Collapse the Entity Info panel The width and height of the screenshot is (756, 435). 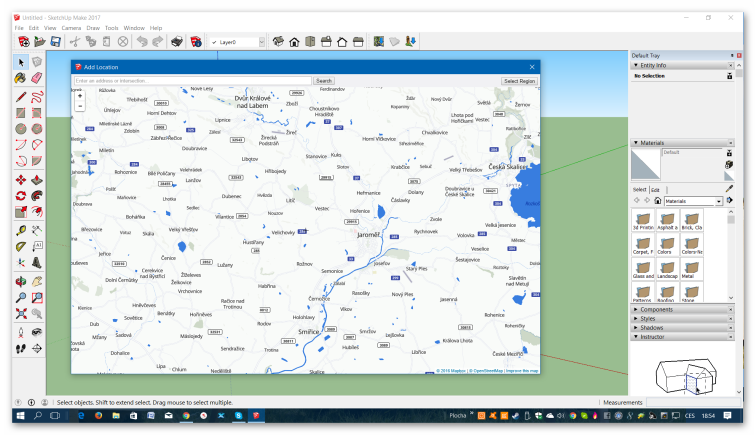click(x=635, y=65)
